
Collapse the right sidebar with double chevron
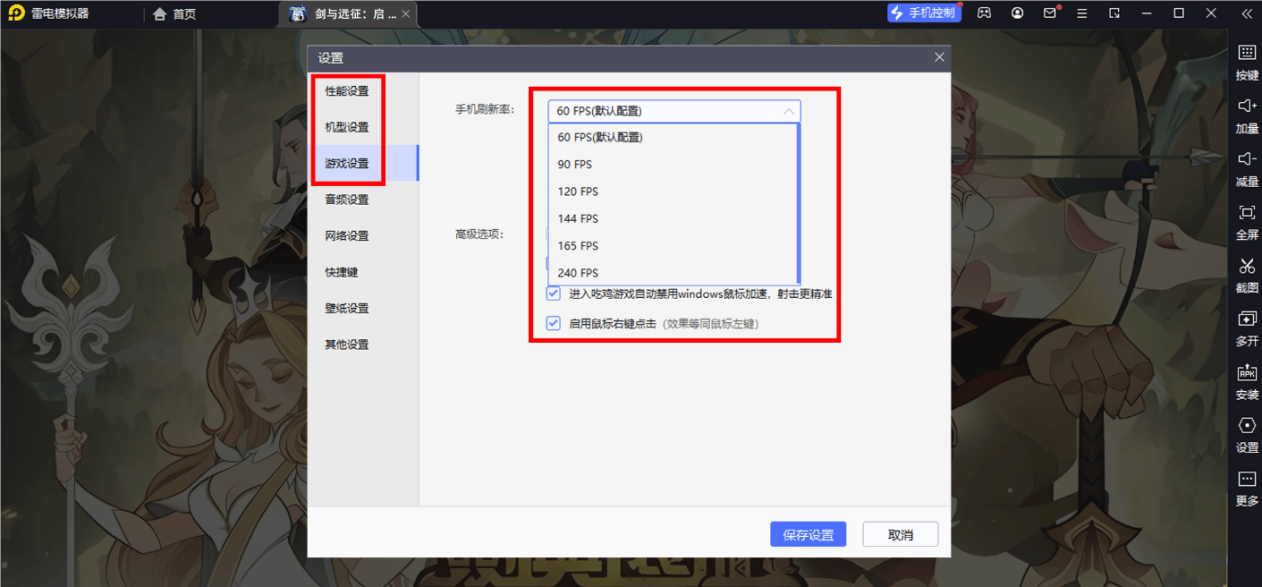[1246, 13]
